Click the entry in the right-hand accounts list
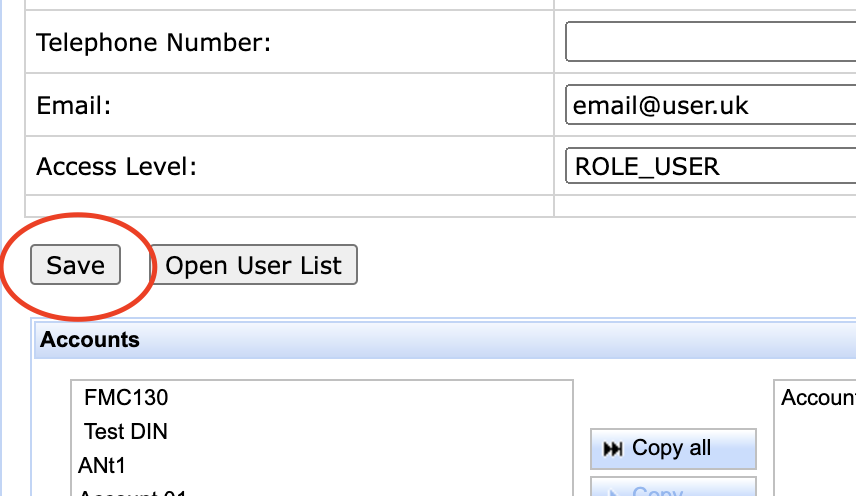 (x=817, y=398)
